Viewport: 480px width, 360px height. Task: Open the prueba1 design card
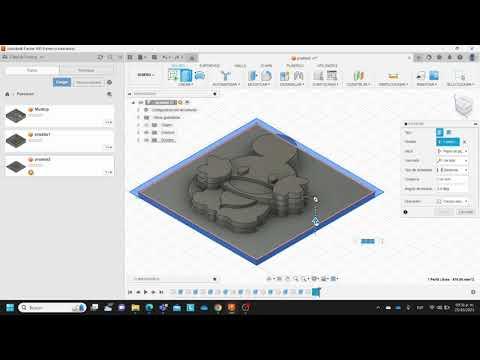59,140
